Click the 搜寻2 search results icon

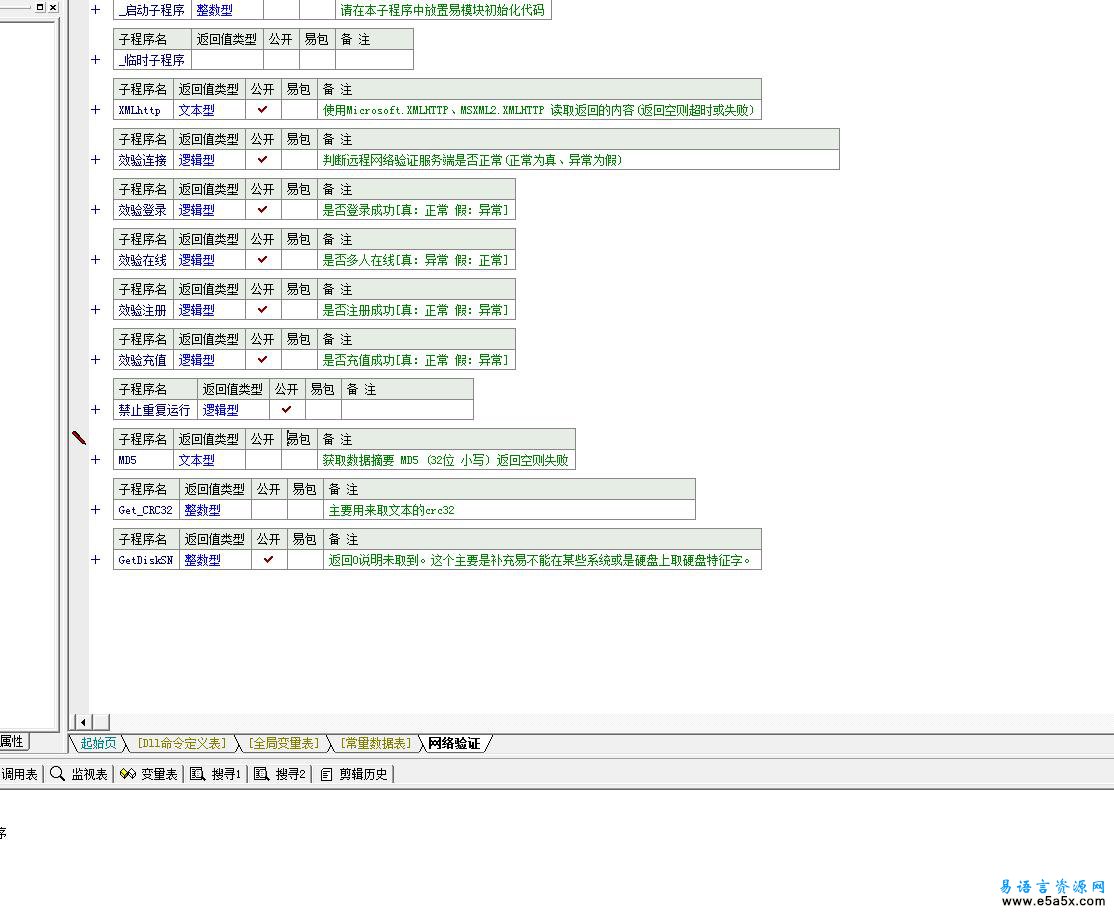(x=261, y=774)
